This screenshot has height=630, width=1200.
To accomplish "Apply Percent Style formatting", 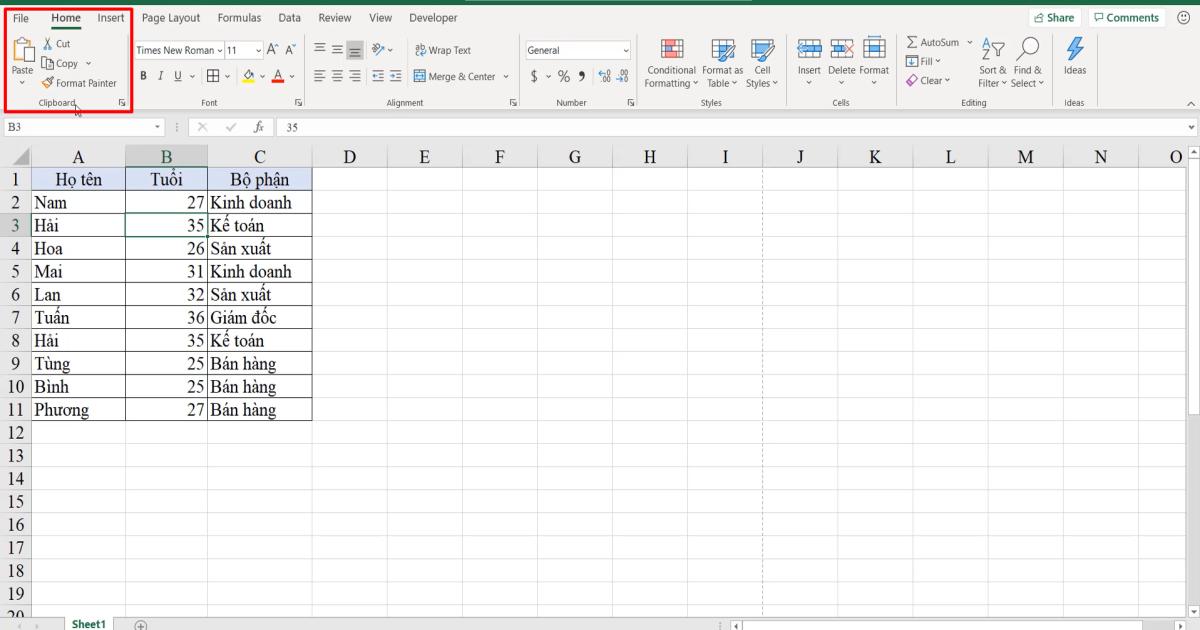I will (563, 75).
